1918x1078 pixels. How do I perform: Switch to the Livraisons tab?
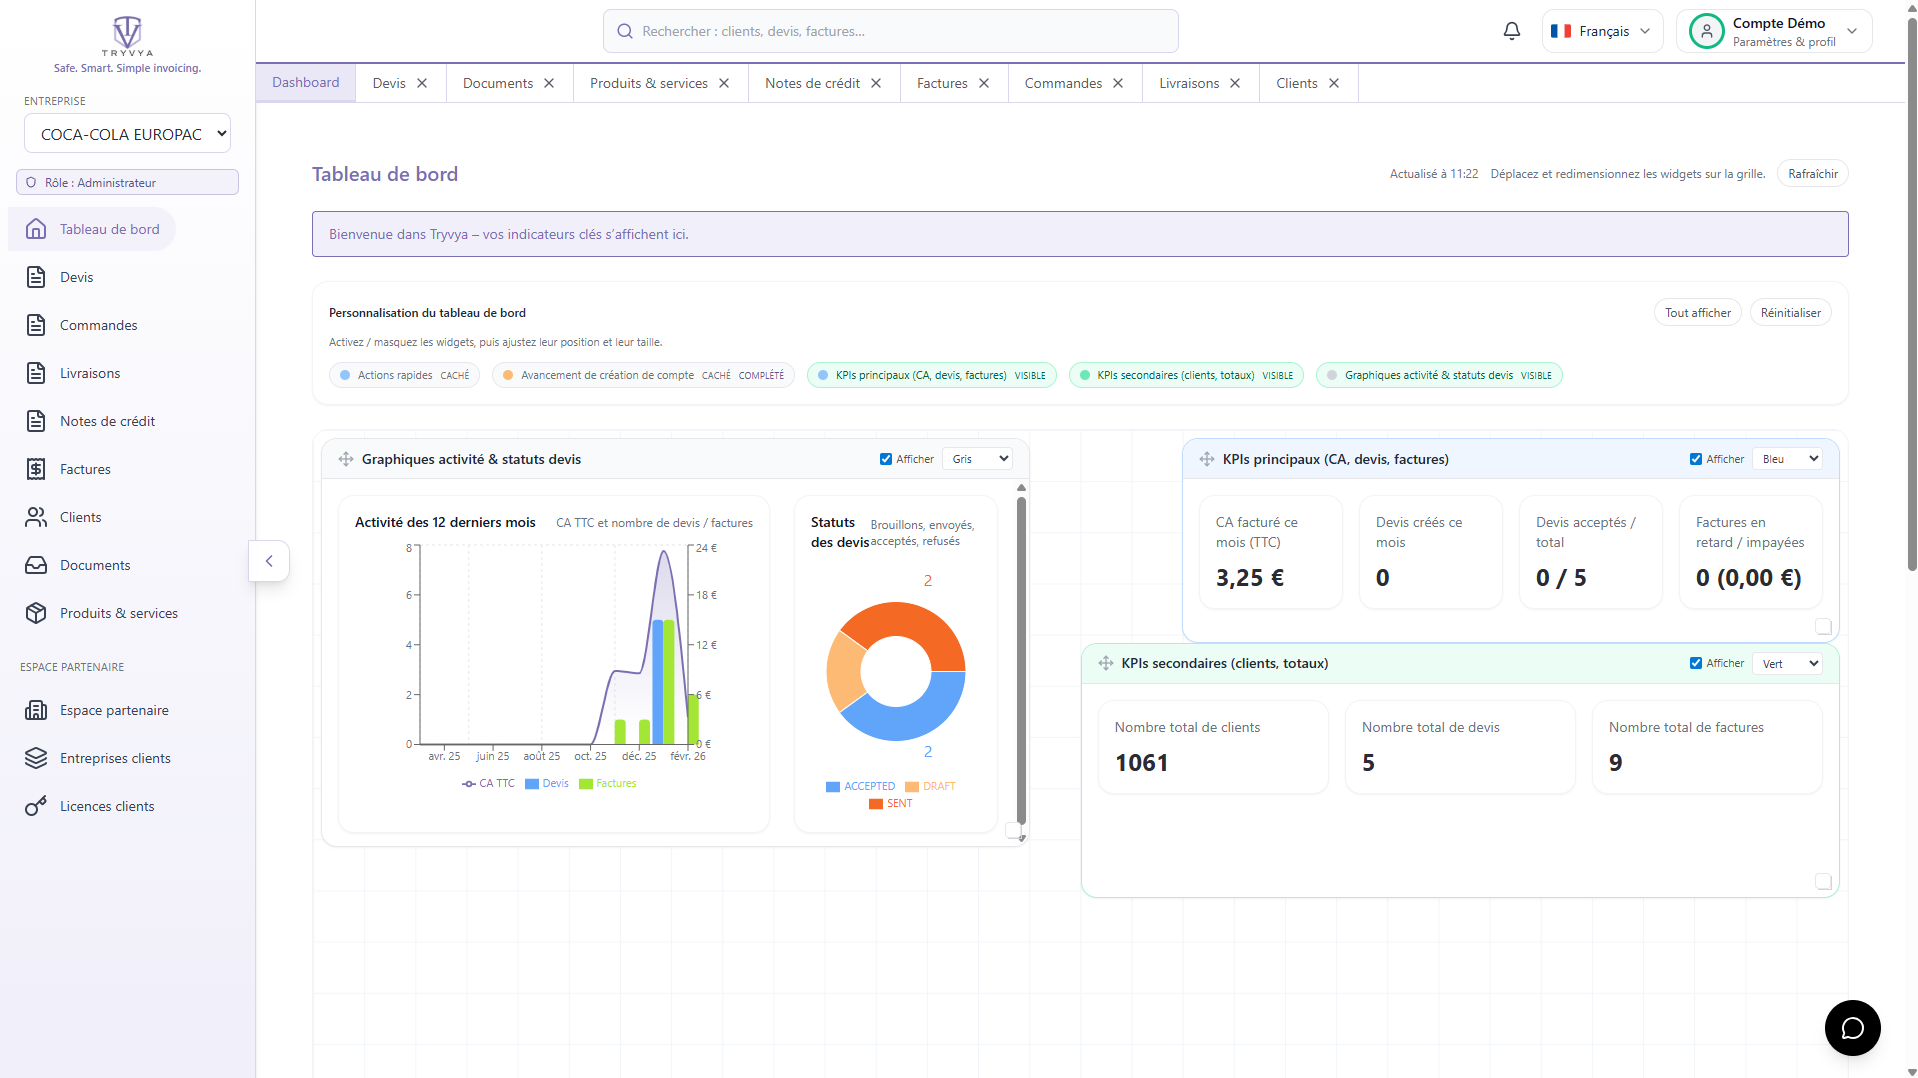(1188, 83)
